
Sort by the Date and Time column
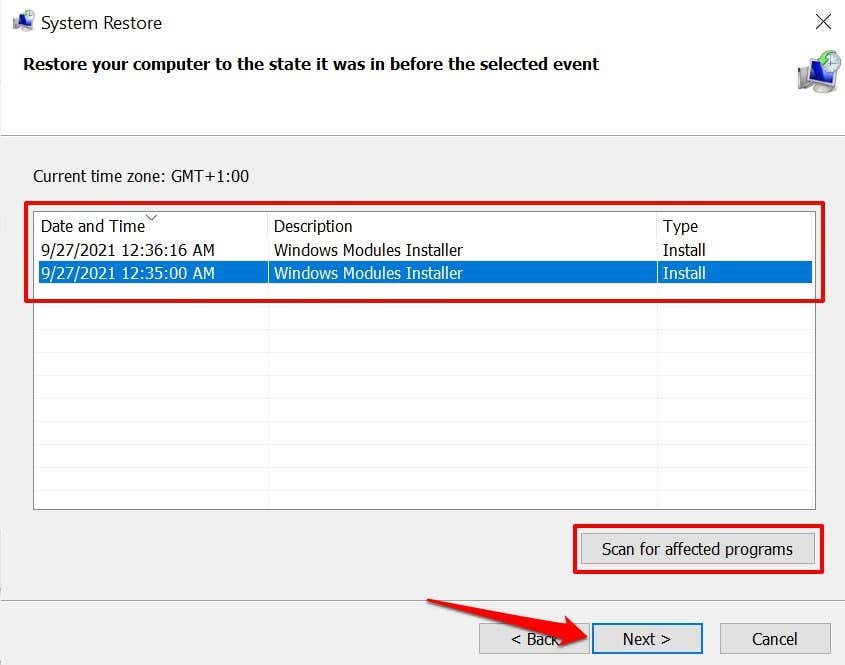click(x=92, y=227)
